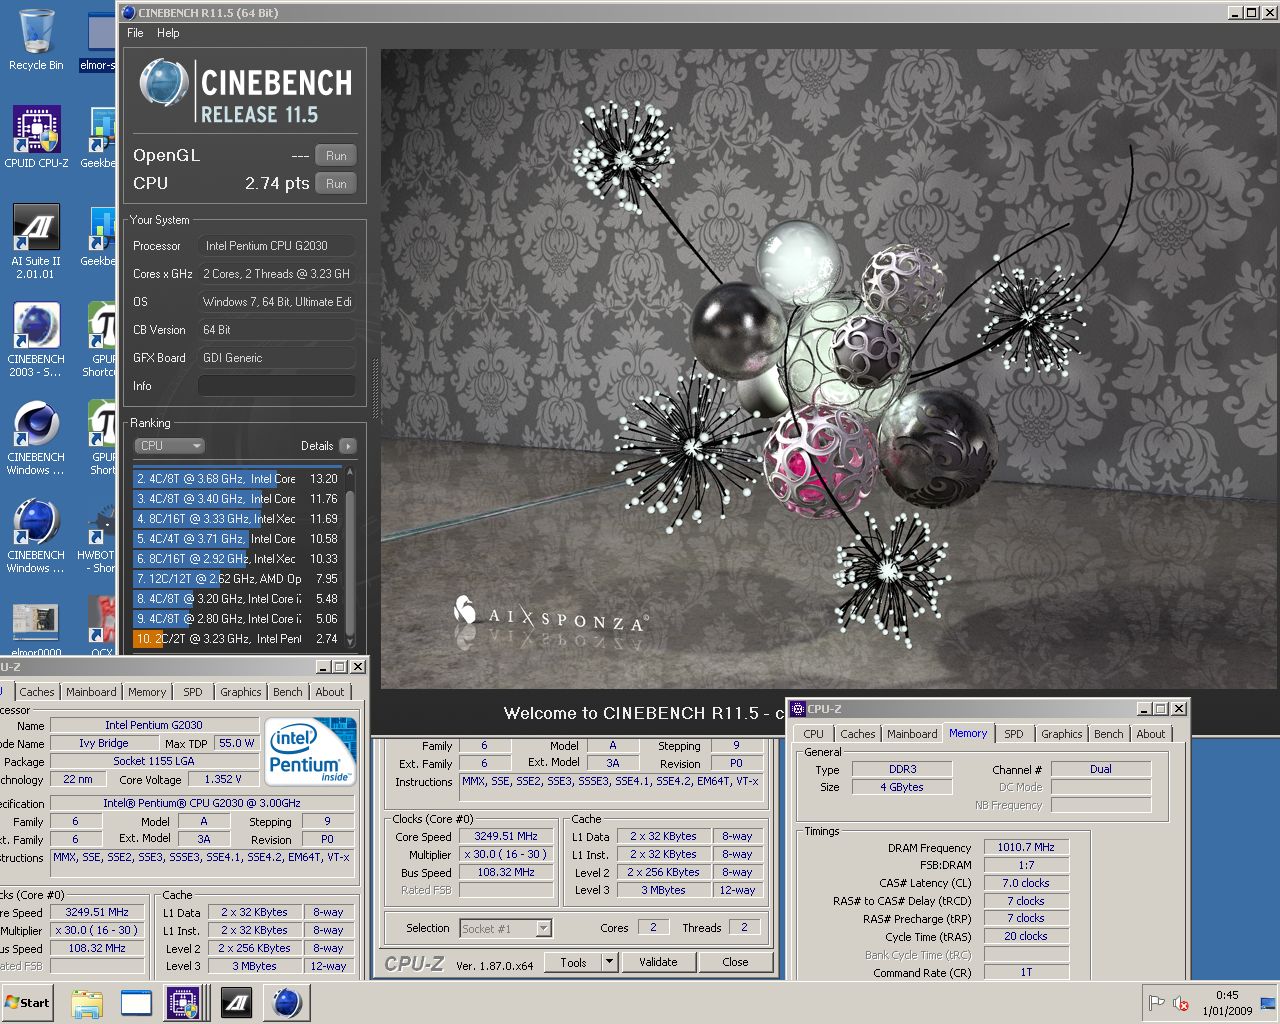Click the DRAM Frequency value 1010.7 MHz
1280x1024 pixels.
[x=1026, y=847]
